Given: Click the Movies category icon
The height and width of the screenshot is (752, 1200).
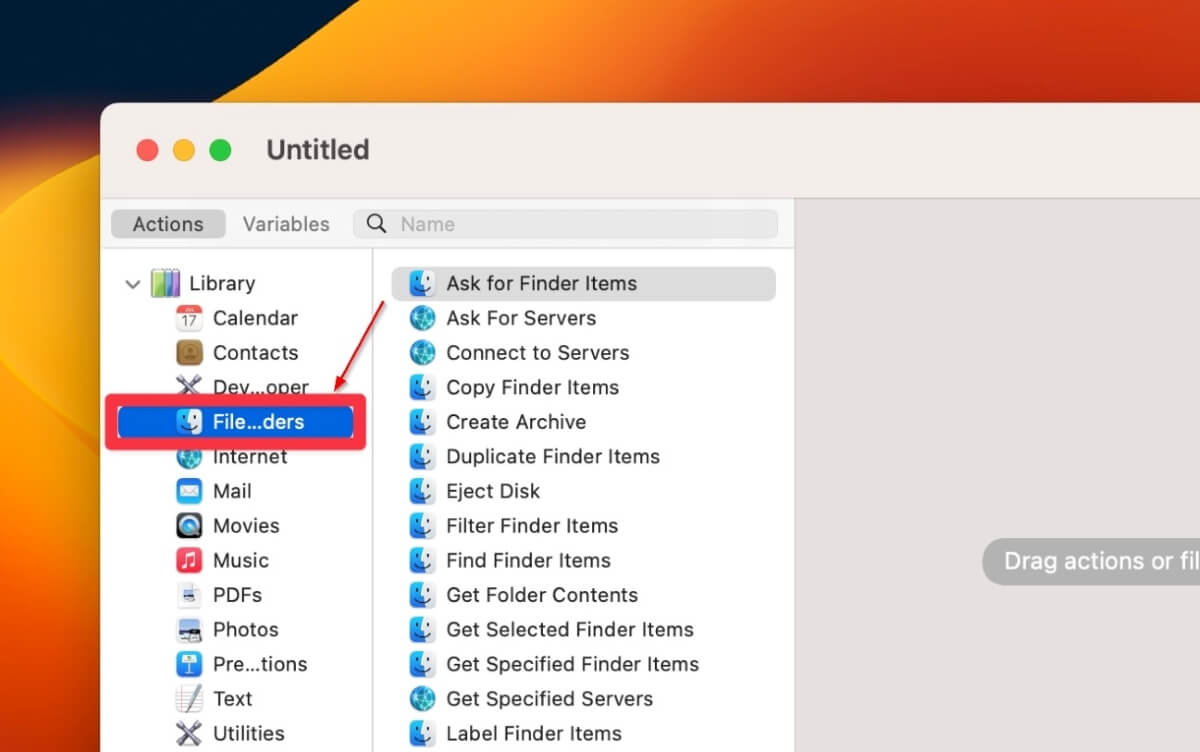Looking at the screenshot, I should coord(189,525).
